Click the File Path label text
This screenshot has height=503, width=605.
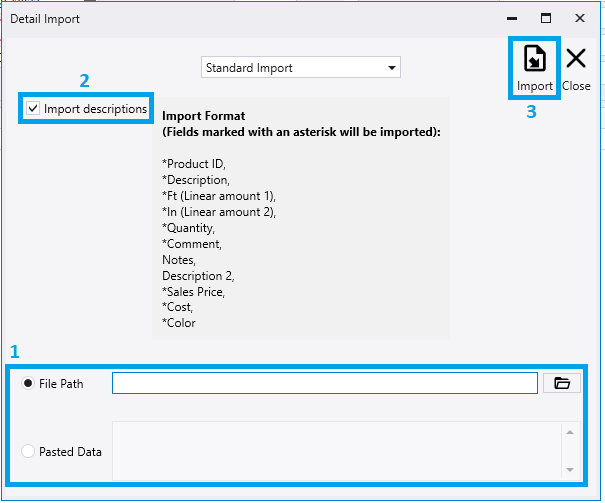[x=61, y=384]
